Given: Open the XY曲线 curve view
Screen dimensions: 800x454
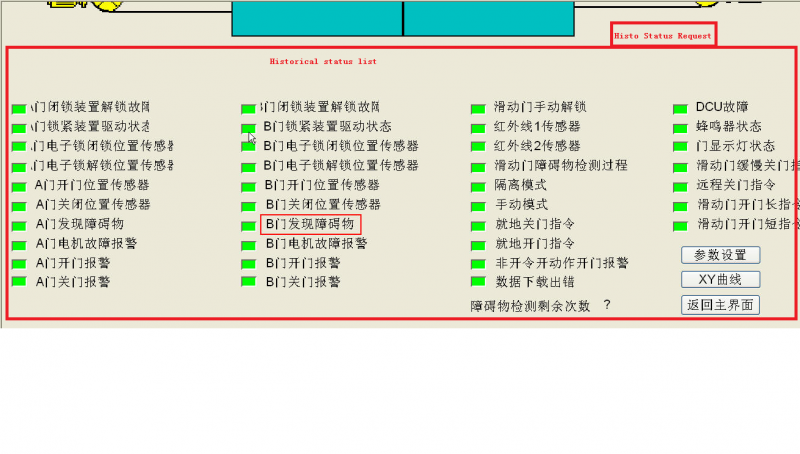Looking at the screenshot, I should coord(720,280).
